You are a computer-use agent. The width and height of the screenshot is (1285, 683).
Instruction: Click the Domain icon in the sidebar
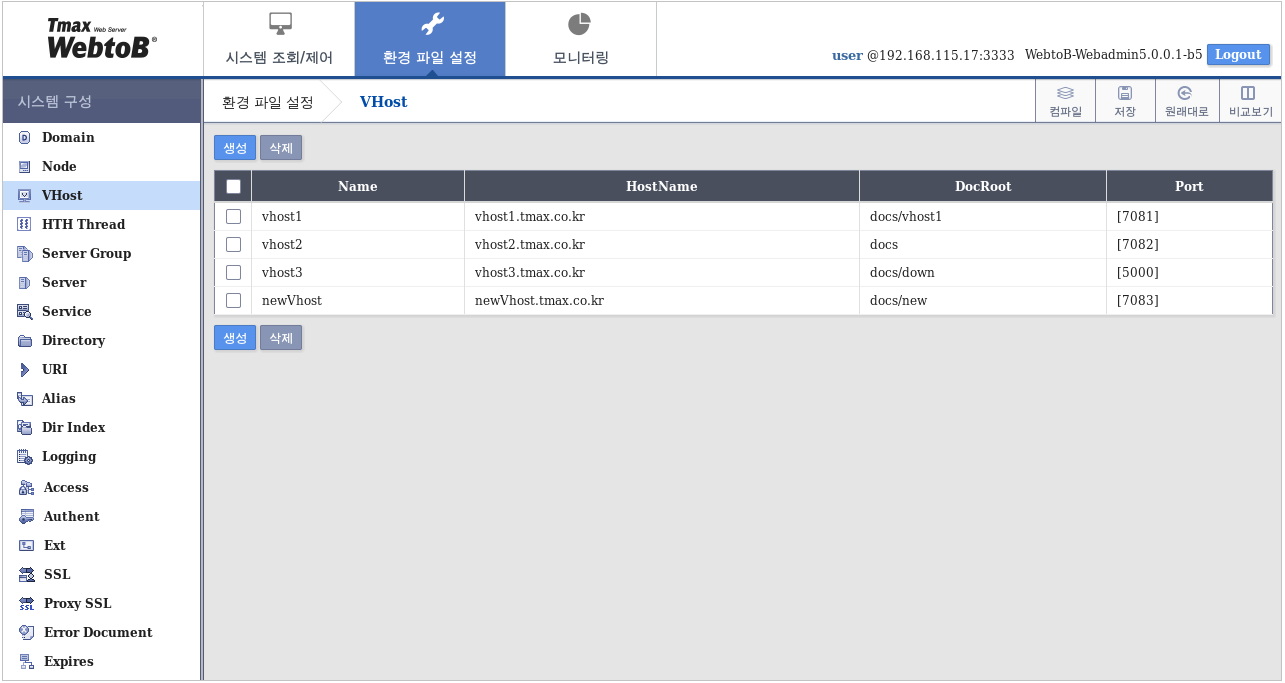point(25,138)
